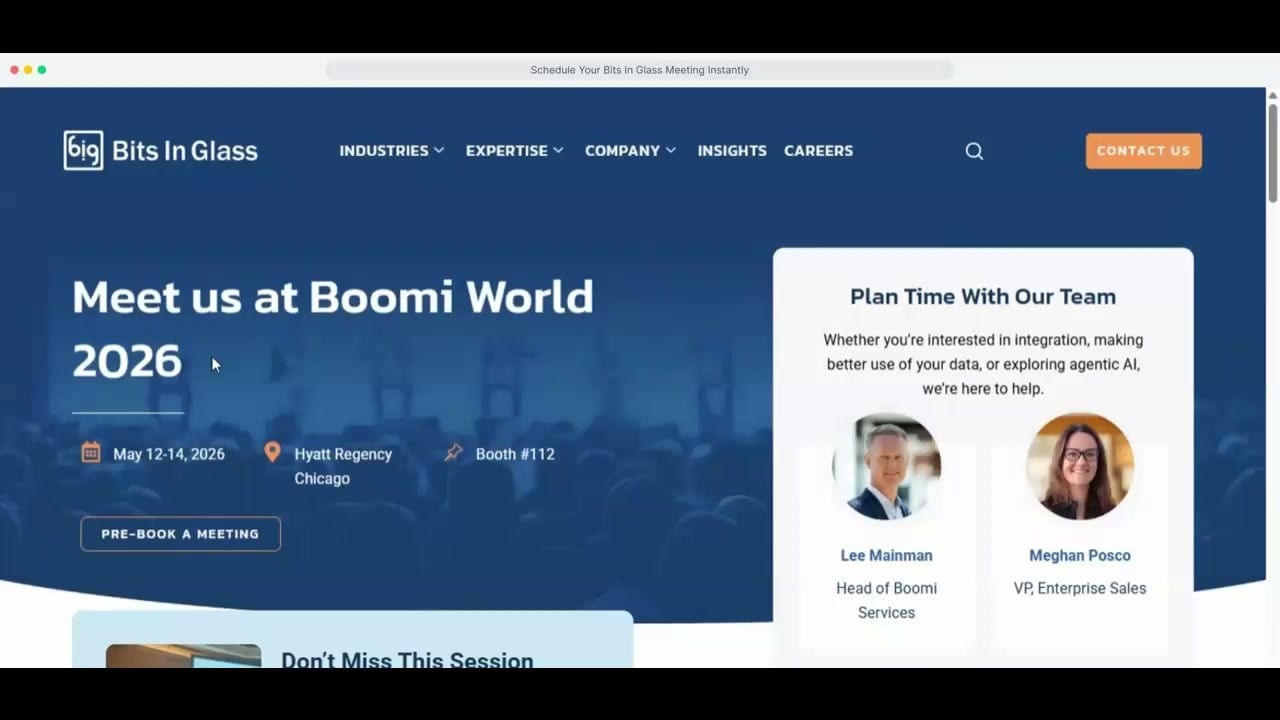Viewport: 1280px width, 720px height.
Task: Open the Insights page
Action: (x=732, y=151)
